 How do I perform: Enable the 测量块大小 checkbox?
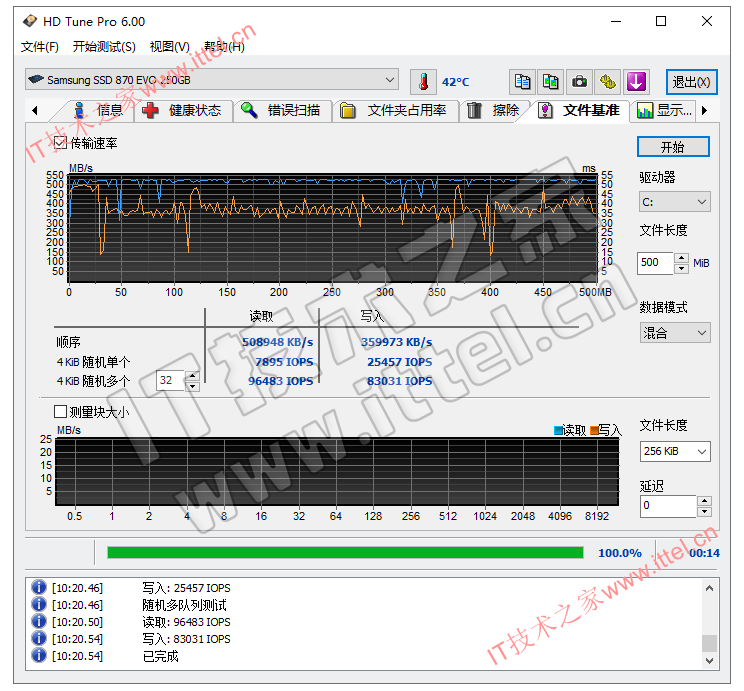[61, 411]
